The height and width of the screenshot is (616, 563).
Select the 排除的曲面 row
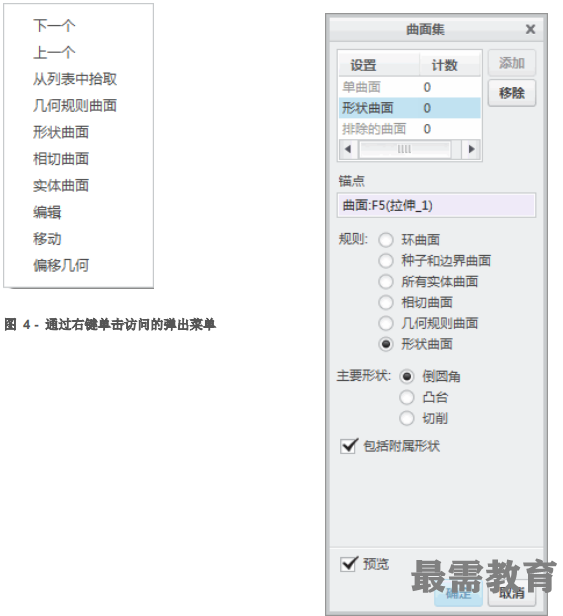tap(410, 128)
